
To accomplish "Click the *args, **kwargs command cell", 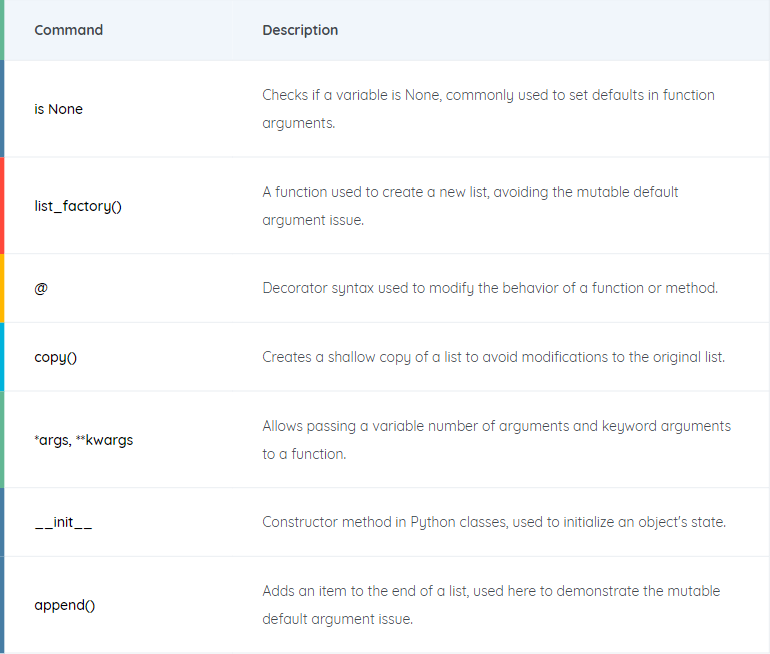I will click(x=83, y=440).
